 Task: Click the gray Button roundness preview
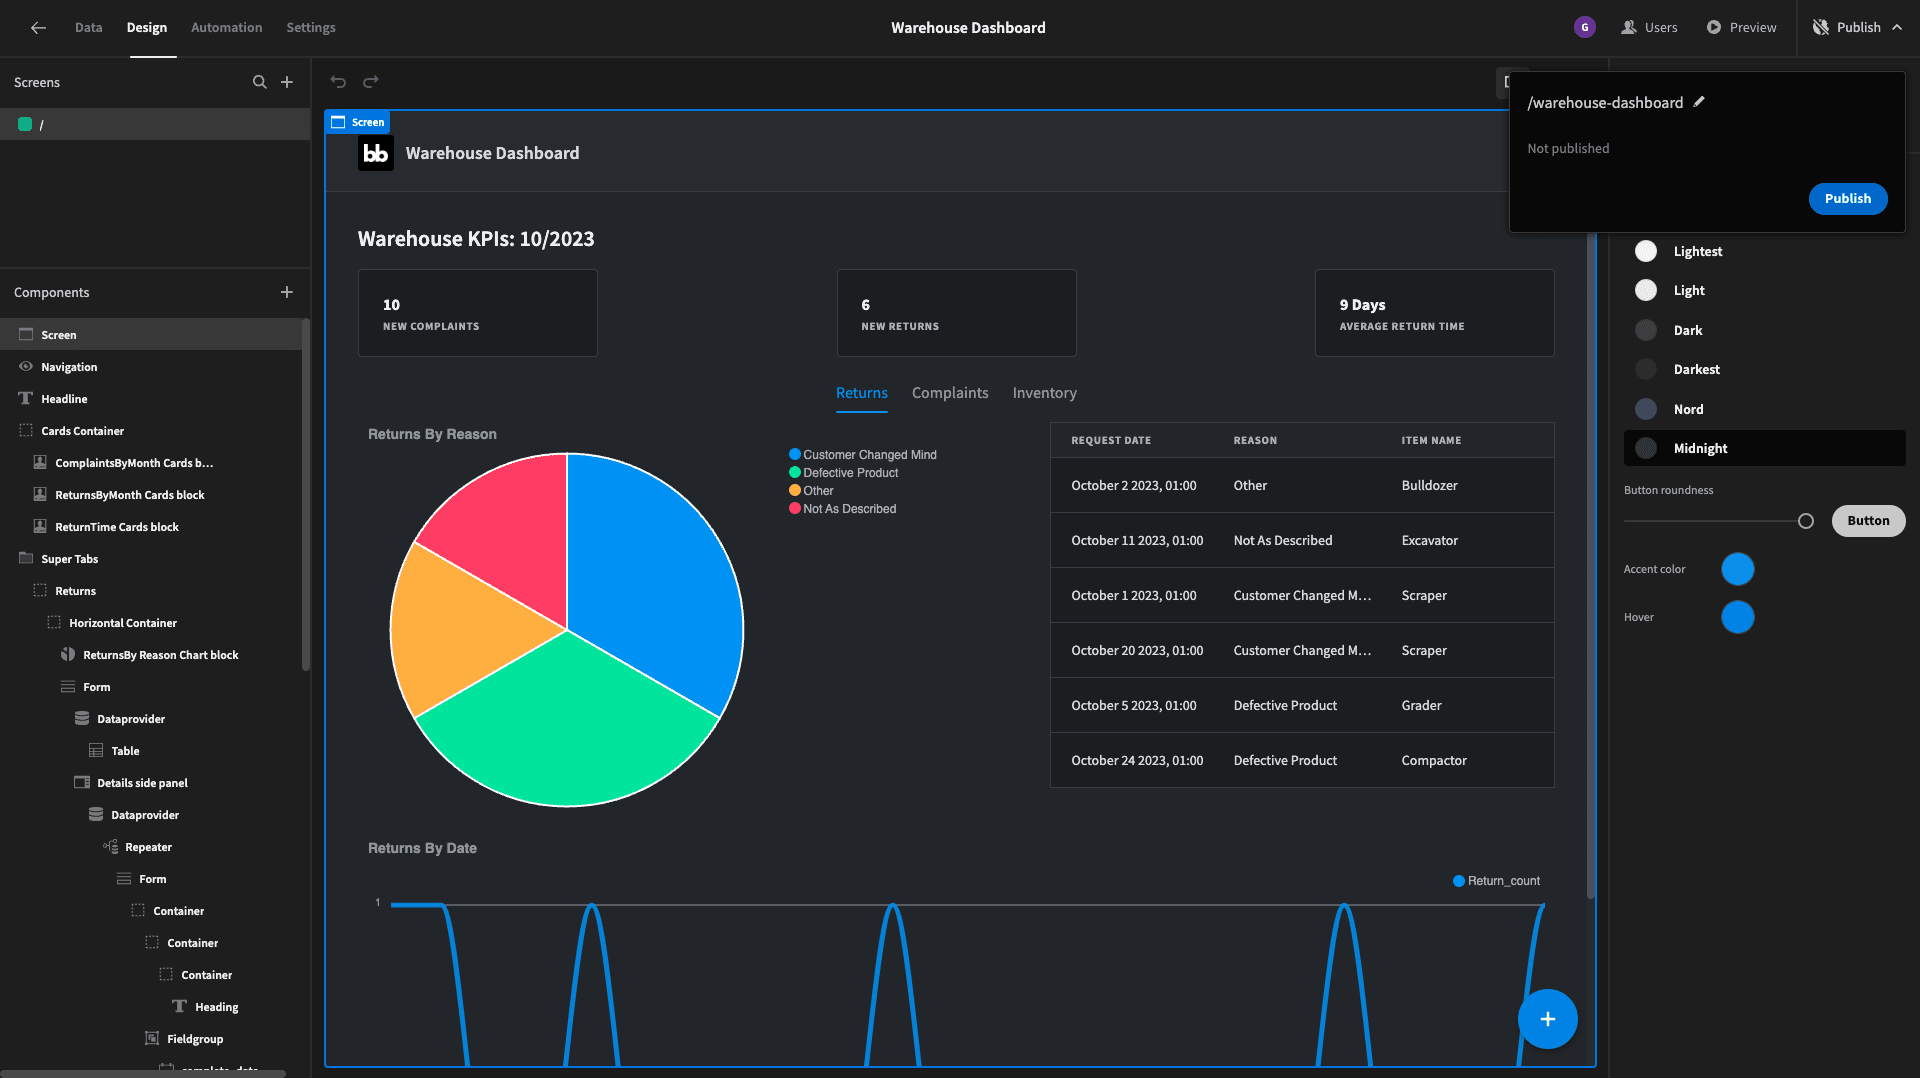point(1868,521)
